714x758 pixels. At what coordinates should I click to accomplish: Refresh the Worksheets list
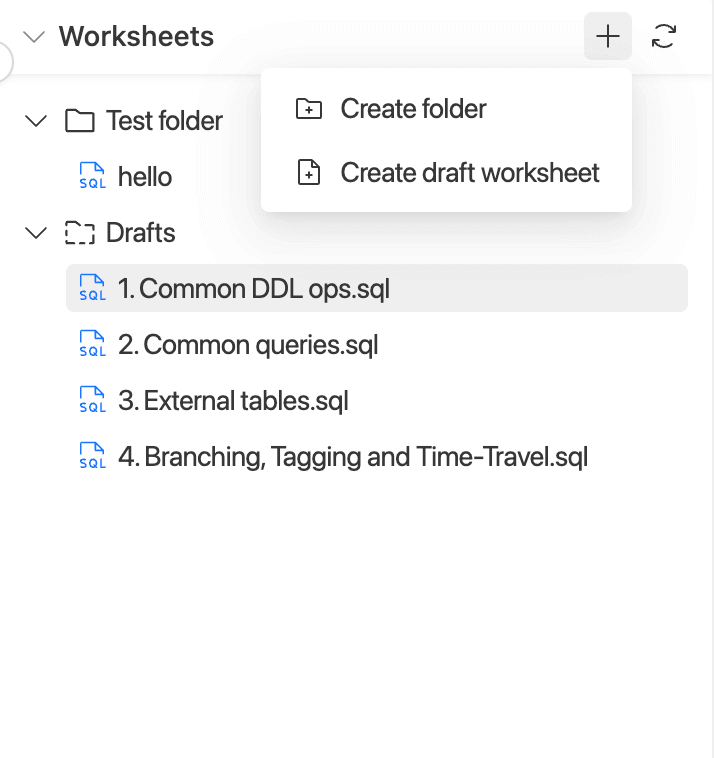click(x=664, y=36)
